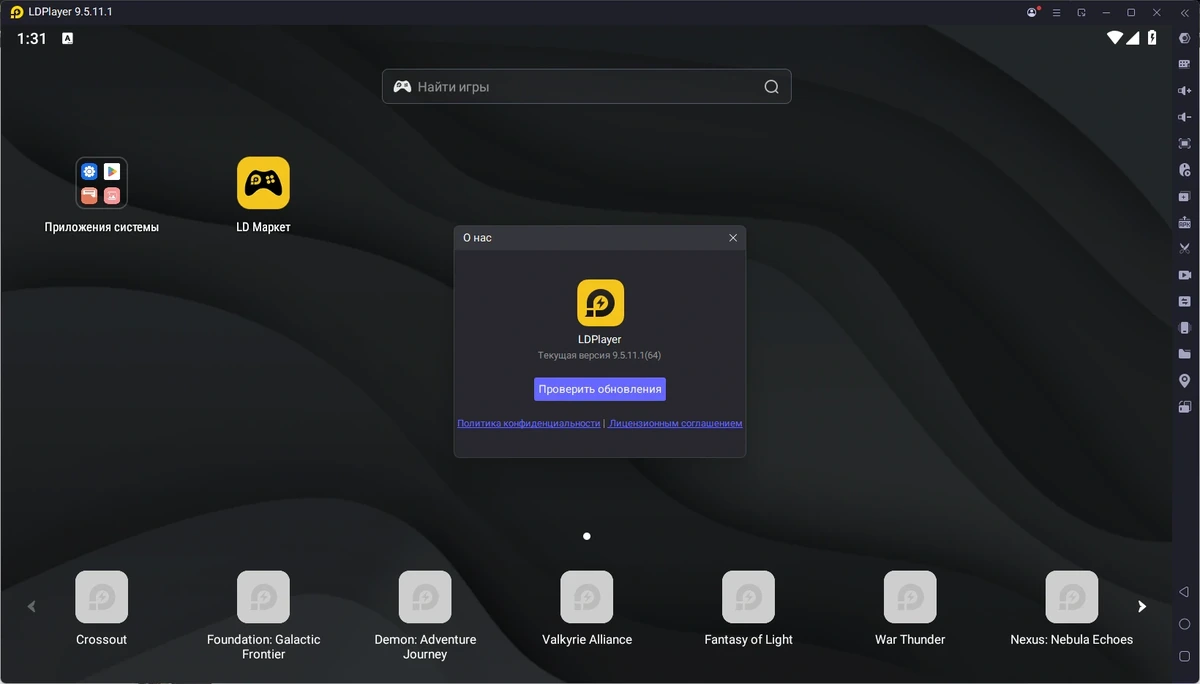Viewport: 1200px width, 684px height.
Task: Open the shared folder sidebar icon
Action: click(1185, 354)
